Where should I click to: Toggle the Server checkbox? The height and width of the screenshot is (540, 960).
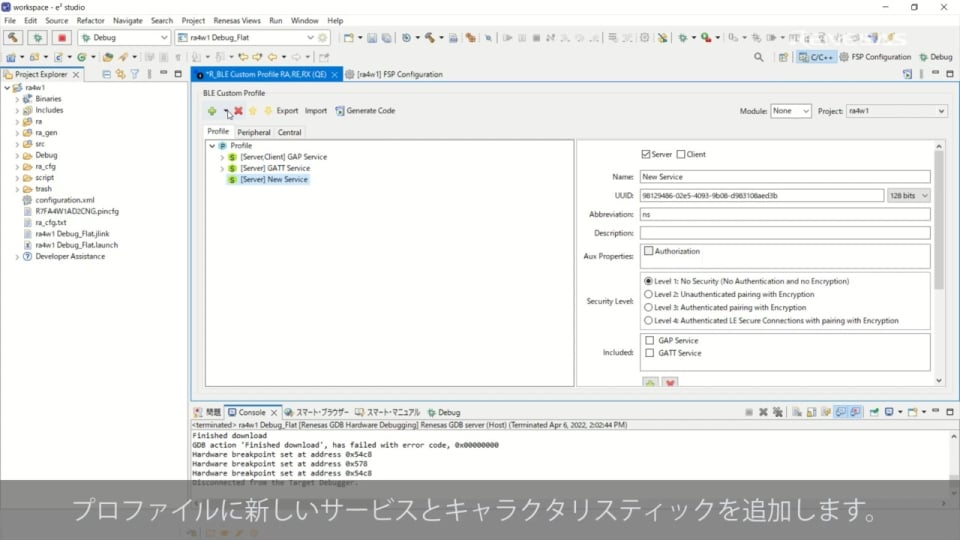pyautogui.click(x=646, y=154)
